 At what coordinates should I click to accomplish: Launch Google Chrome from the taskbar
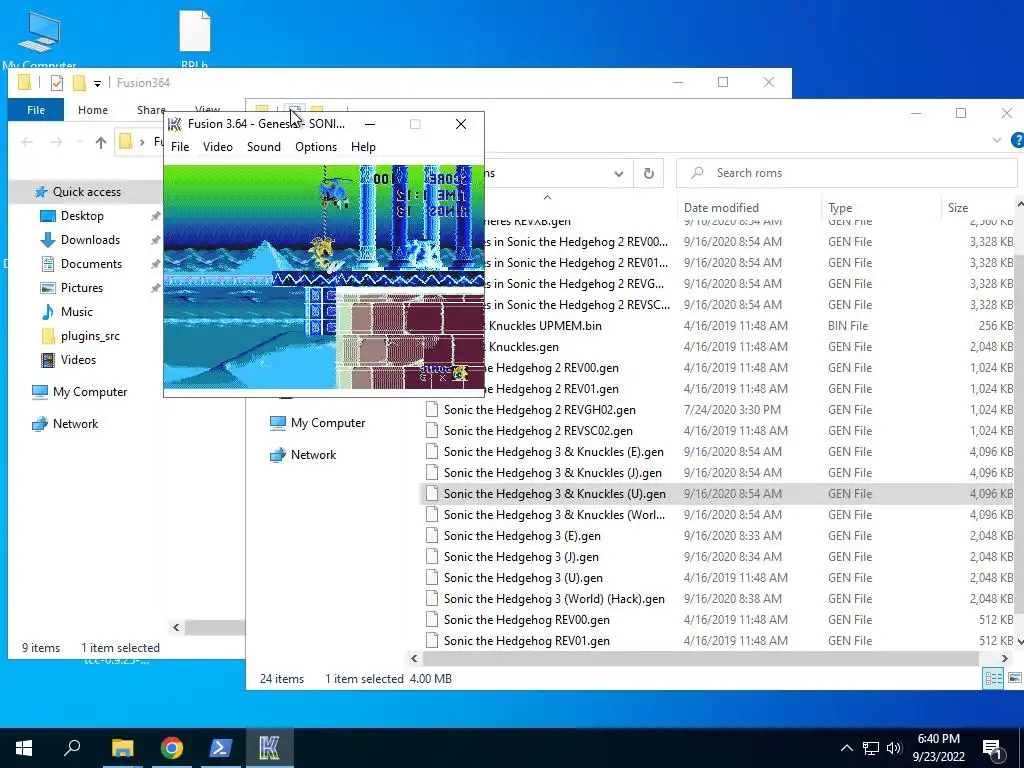[172, 748]
